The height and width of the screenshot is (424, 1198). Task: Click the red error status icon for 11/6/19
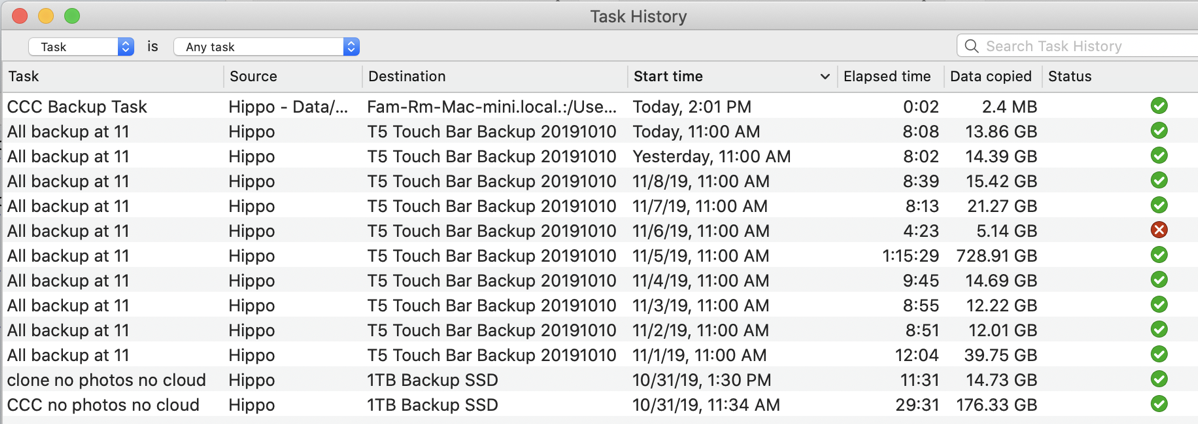[x=1159, y=230]
